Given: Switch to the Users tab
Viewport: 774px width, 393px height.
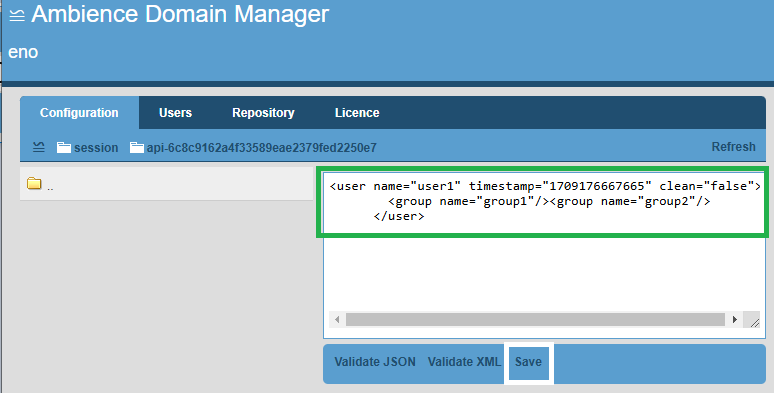Looking at the screenshot, I should pos(175,113).
